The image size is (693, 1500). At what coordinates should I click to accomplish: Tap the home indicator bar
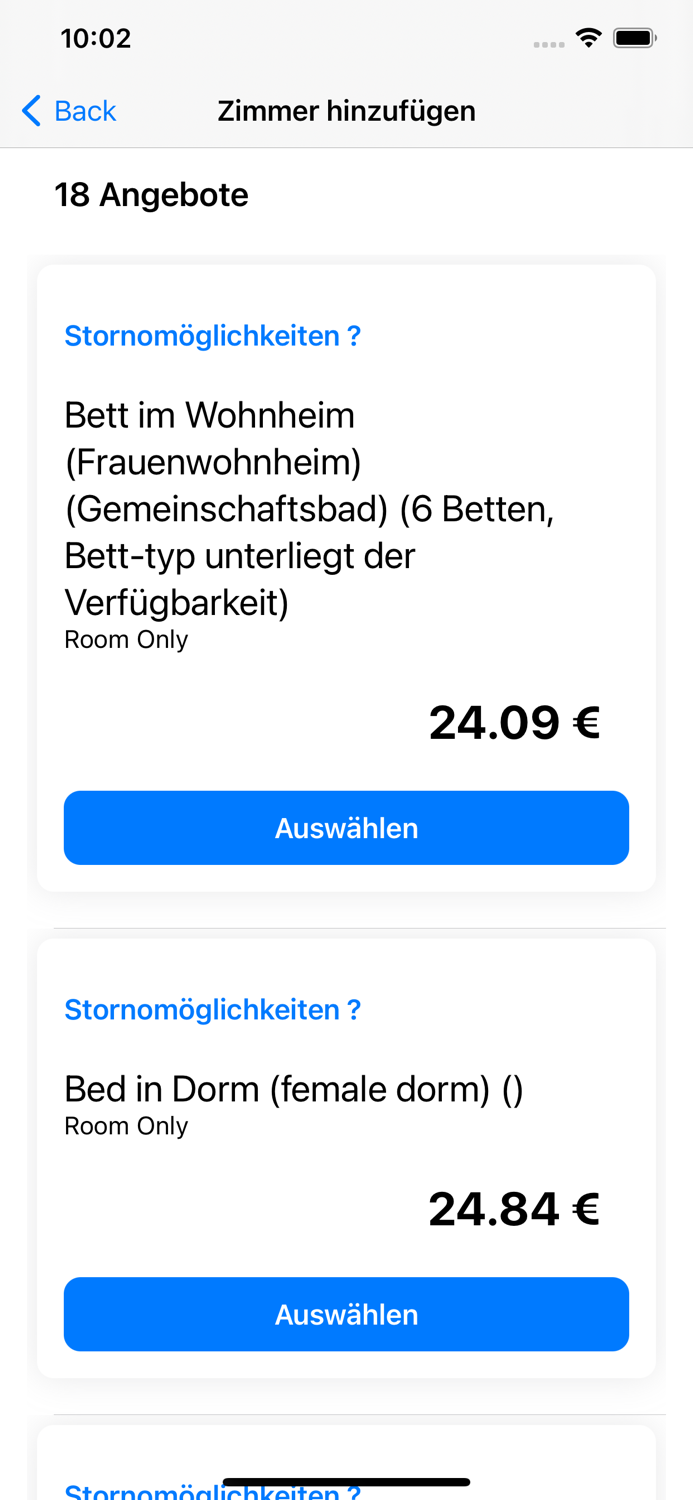tap(346, 1478)
